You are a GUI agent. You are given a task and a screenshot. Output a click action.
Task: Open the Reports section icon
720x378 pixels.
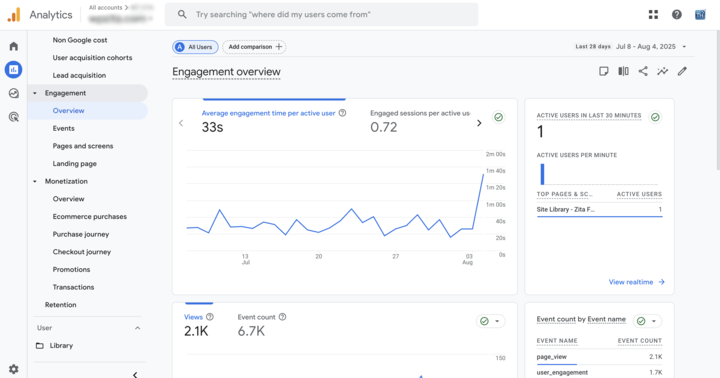(14, 70)
